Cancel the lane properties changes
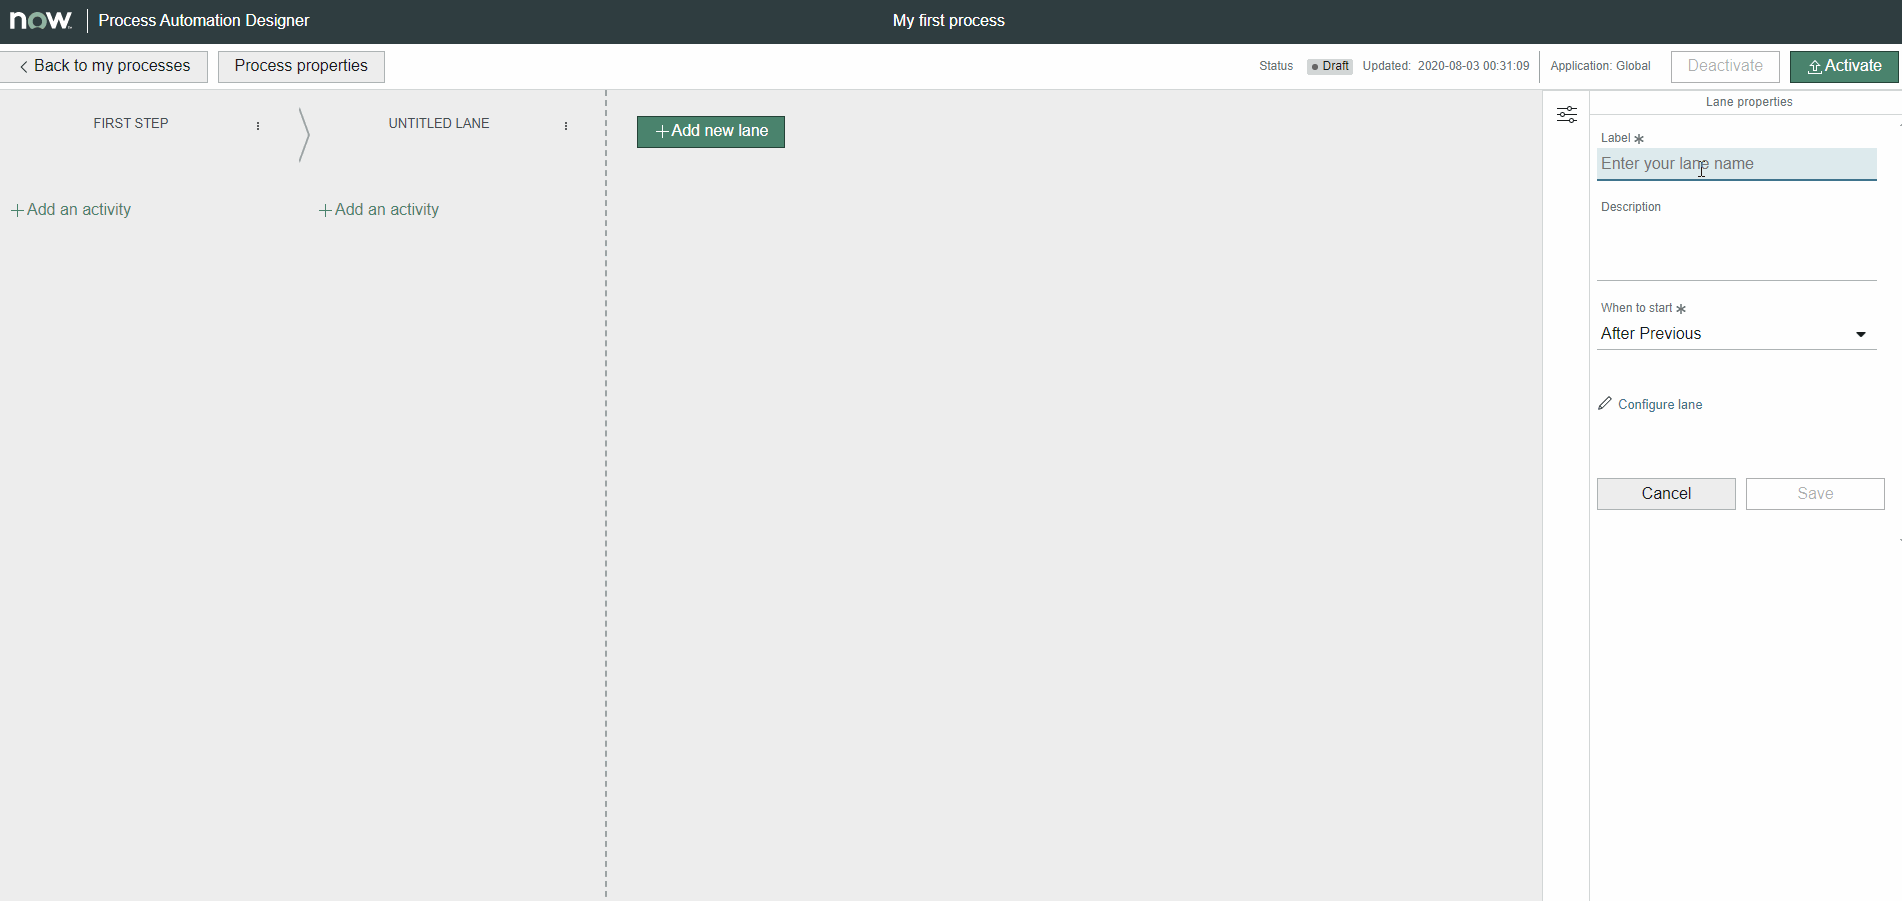This screenshot has width=1902, height=901. (1666, 494)
